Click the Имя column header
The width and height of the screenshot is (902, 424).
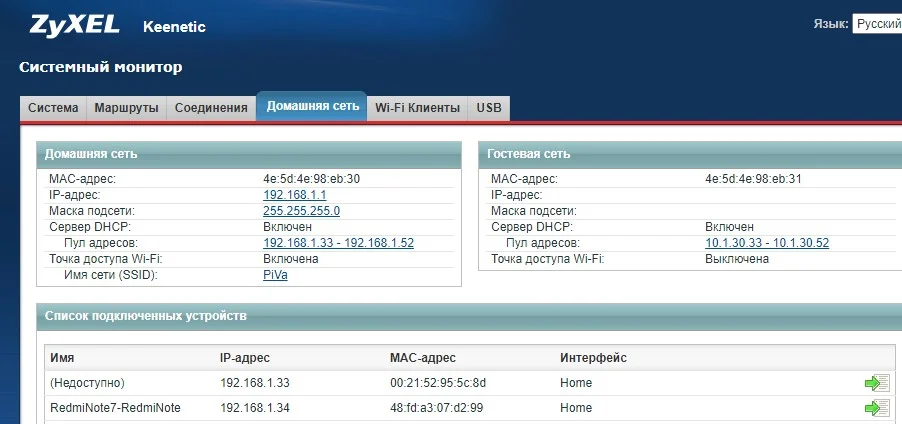tap(62, 358)
